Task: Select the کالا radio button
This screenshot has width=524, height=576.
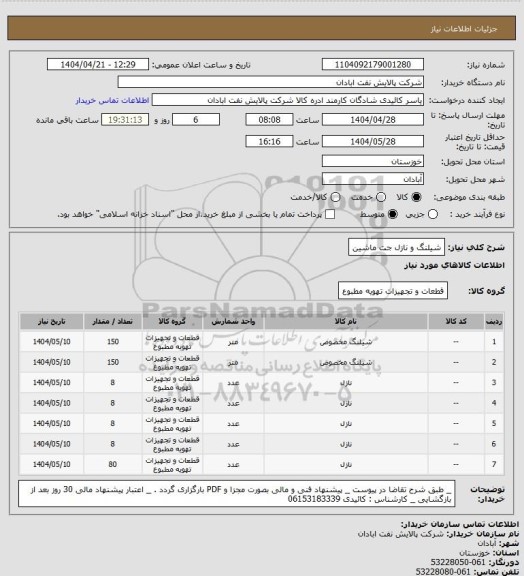Action: (x=416, y=197)
